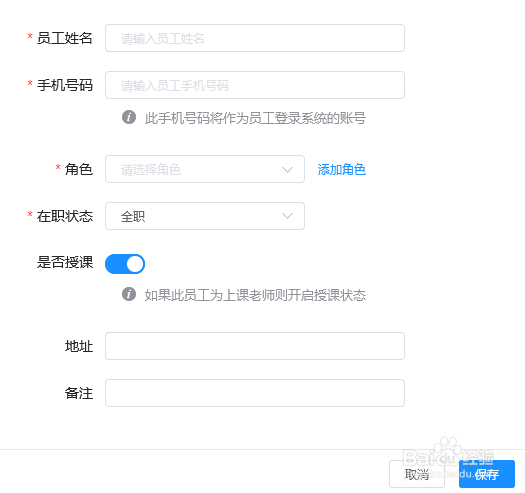Click the 保存 button

(487, 474)
